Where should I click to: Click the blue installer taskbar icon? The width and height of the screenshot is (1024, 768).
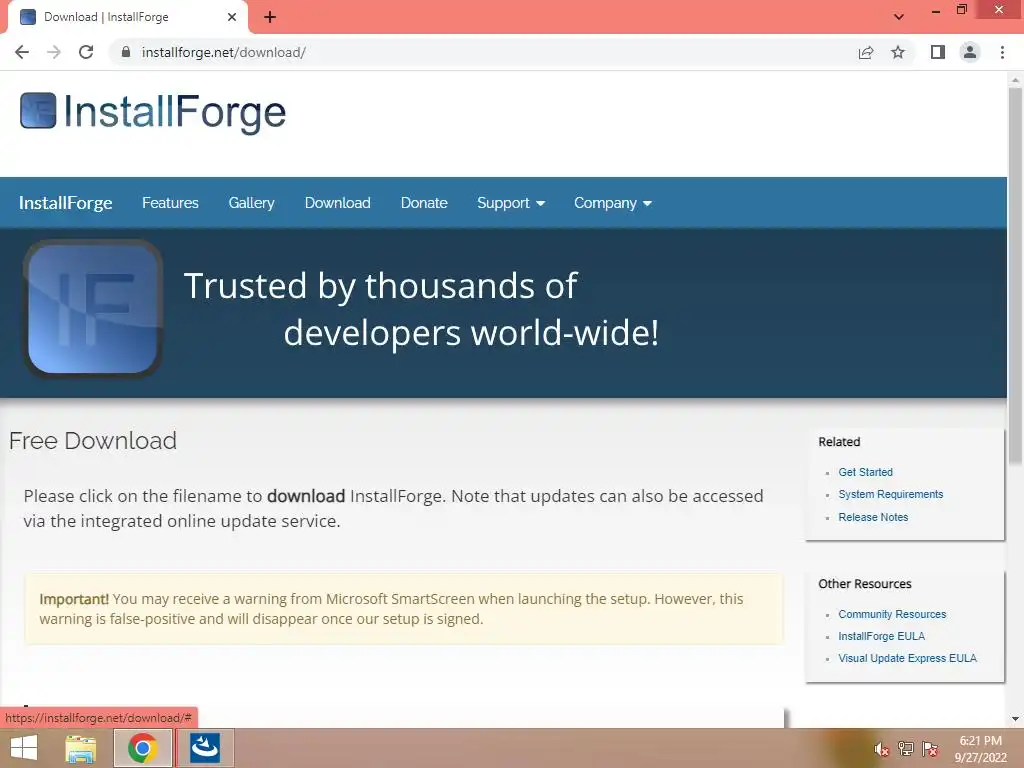204,748
